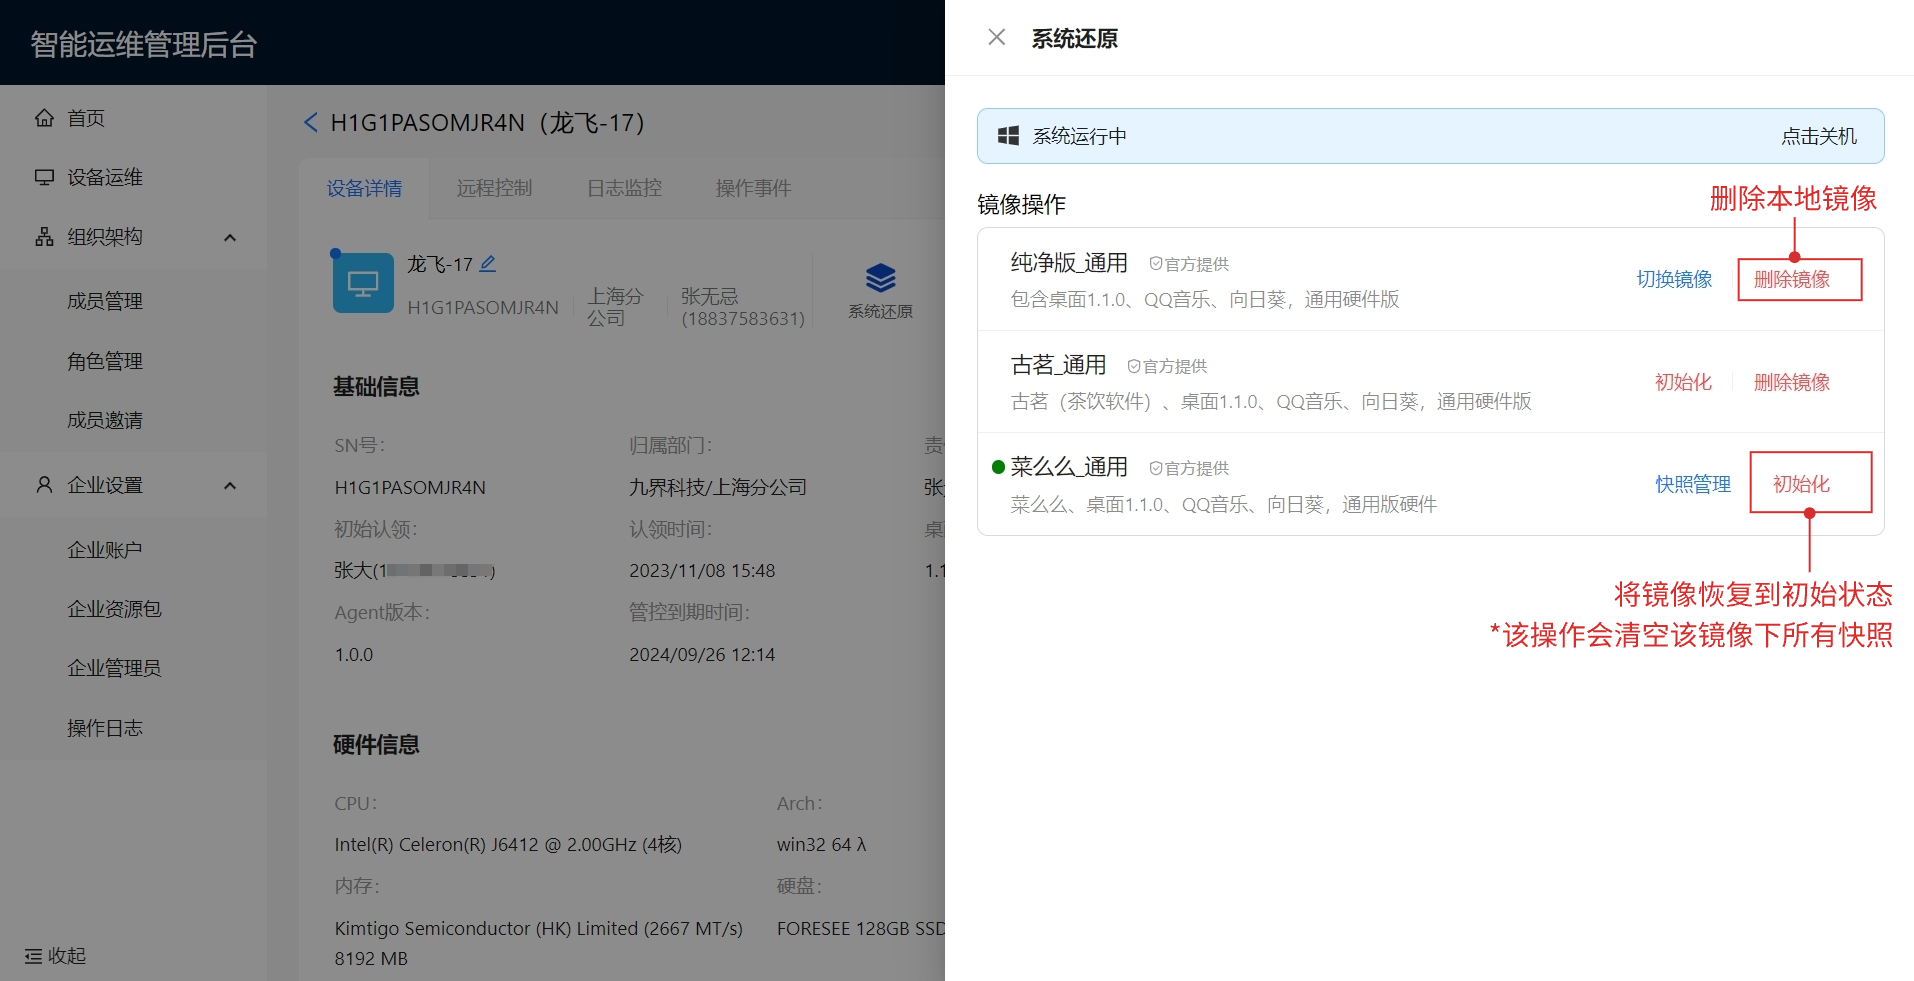Click 九界科技/上海分公司 department value
Viewport: 1914px width, 981px height.
(x=718, y=487)
